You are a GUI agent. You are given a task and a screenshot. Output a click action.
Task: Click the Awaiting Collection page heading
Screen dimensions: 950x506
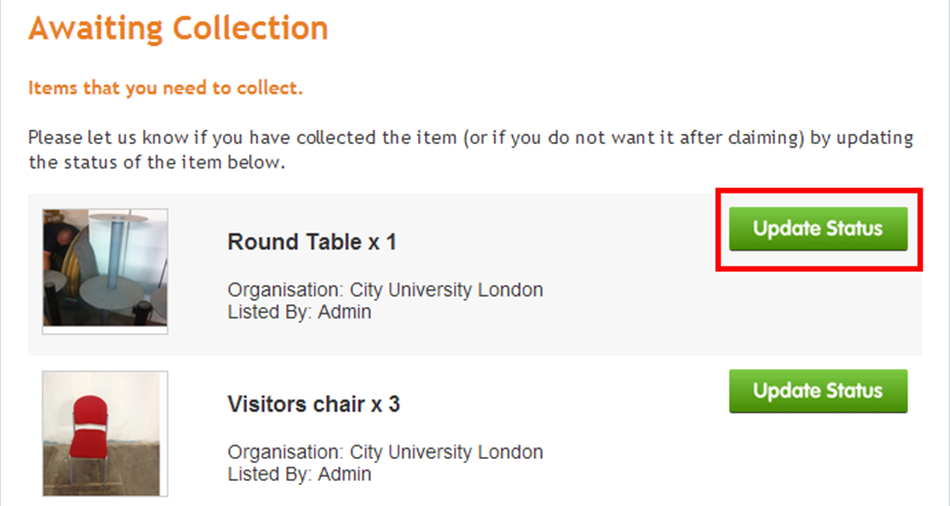coord(178,28)
